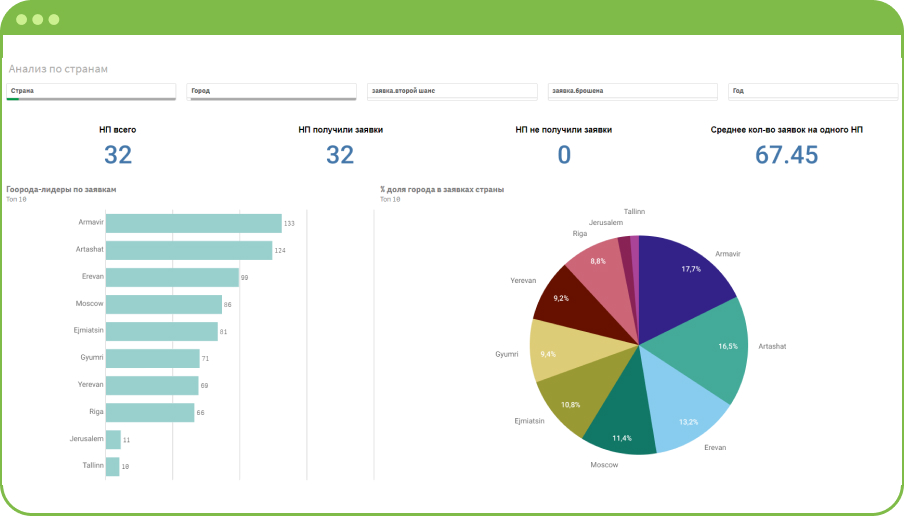Viewport: 904px width, 516px height.
Task: Select the pink Riga 8.8% pie slice
Action: pos(598,268)
